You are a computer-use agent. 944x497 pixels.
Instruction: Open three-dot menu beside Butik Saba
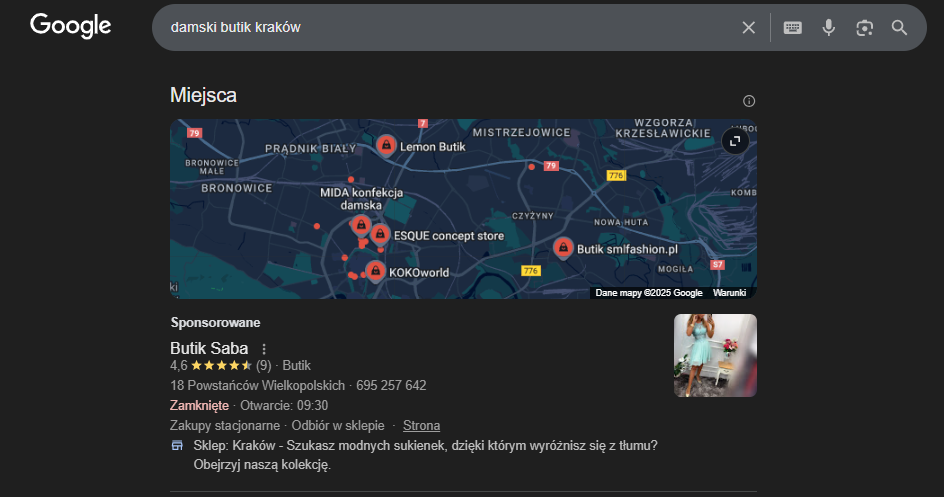(x=264, y=349)
